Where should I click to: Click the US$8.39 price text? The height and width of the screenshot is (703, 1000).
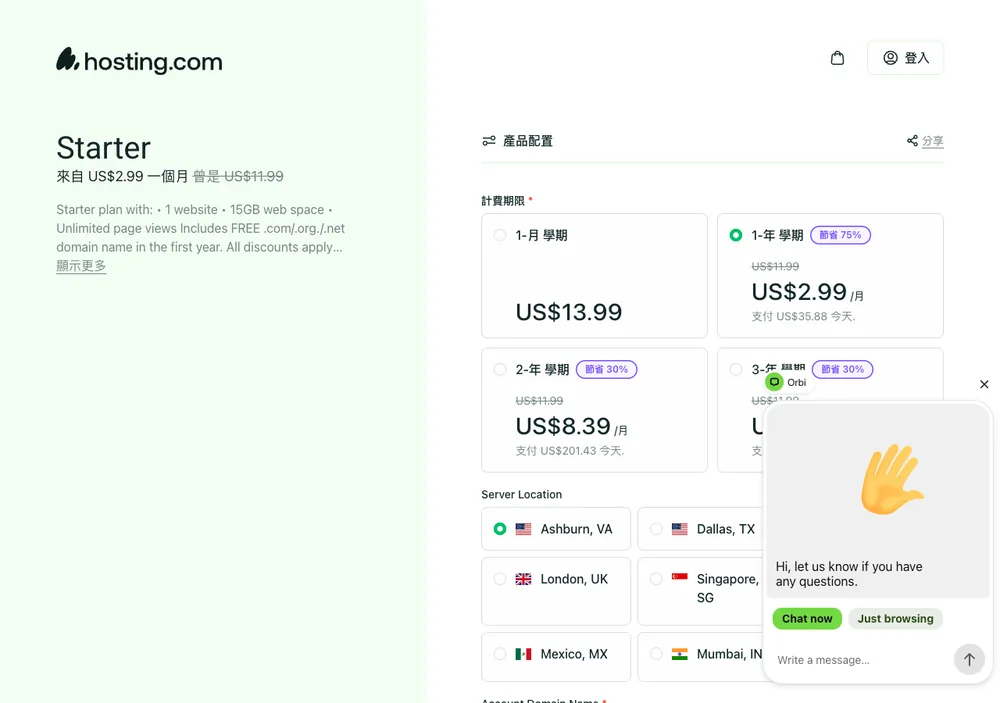coord(563,426)
